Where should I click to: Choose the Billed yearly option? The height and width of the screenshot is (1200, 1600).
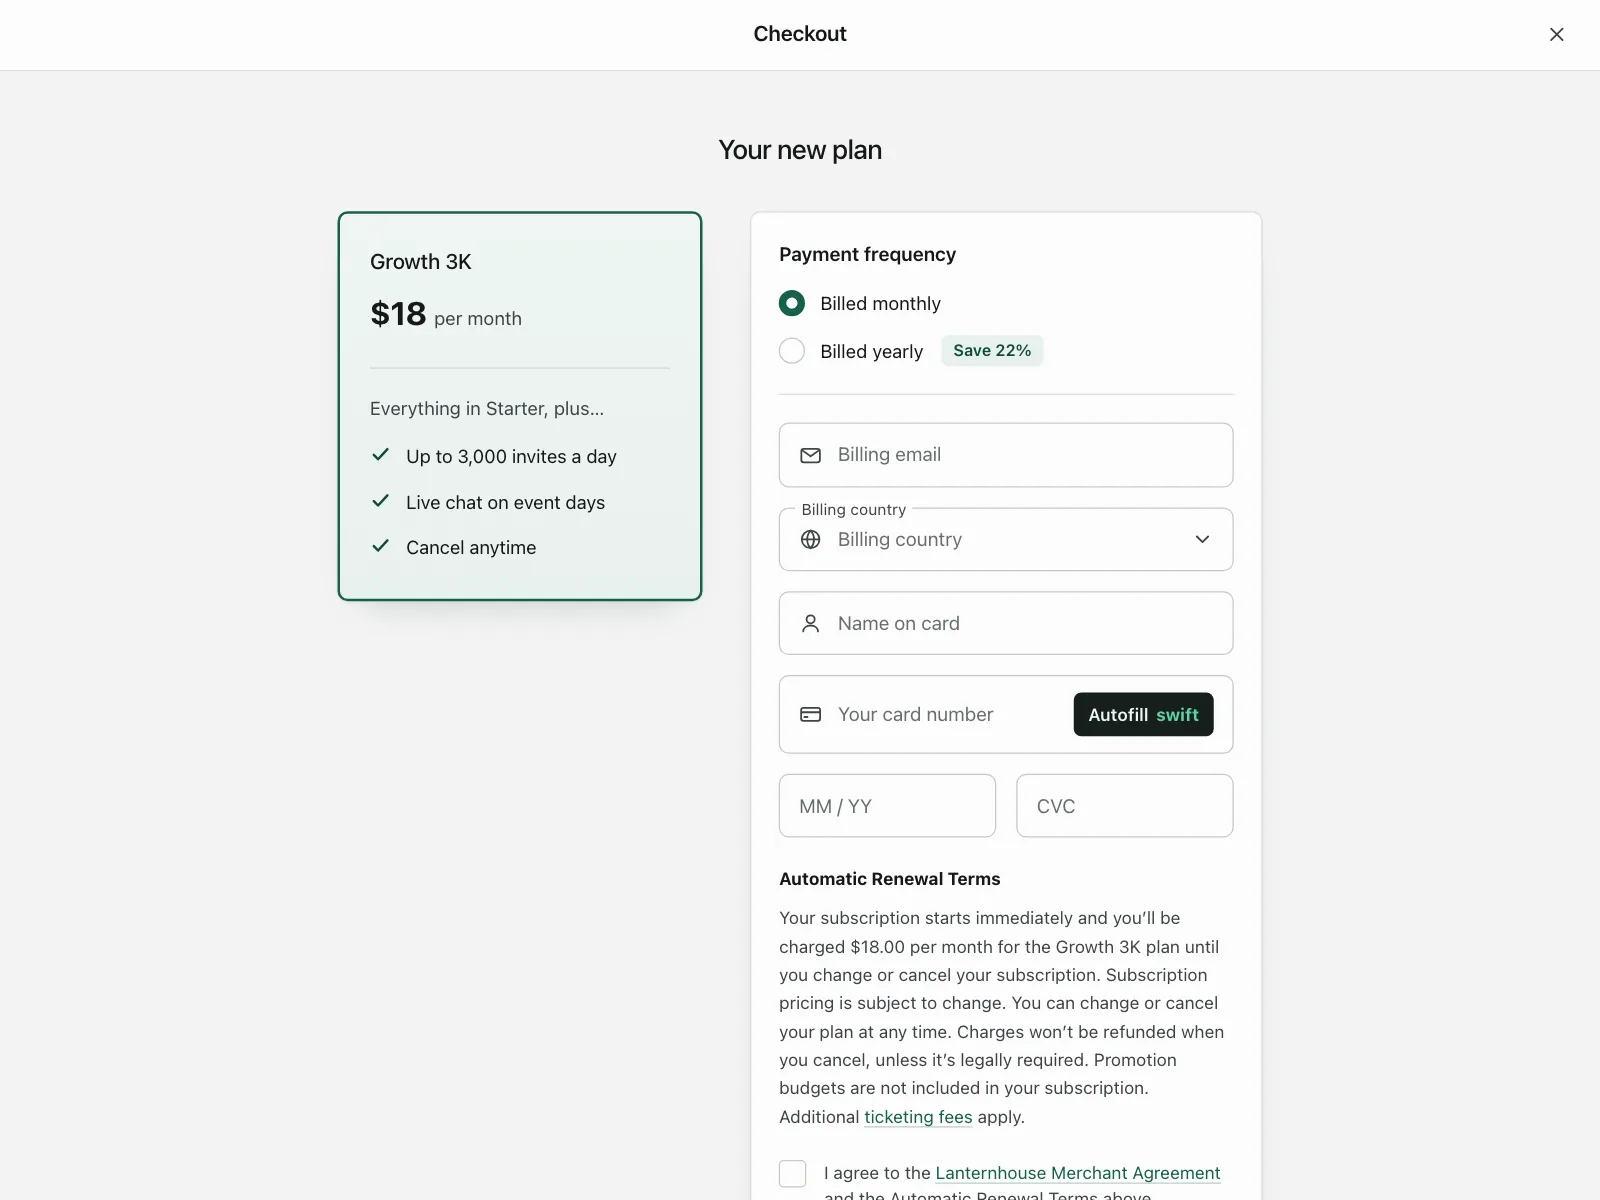pos(792,351)
